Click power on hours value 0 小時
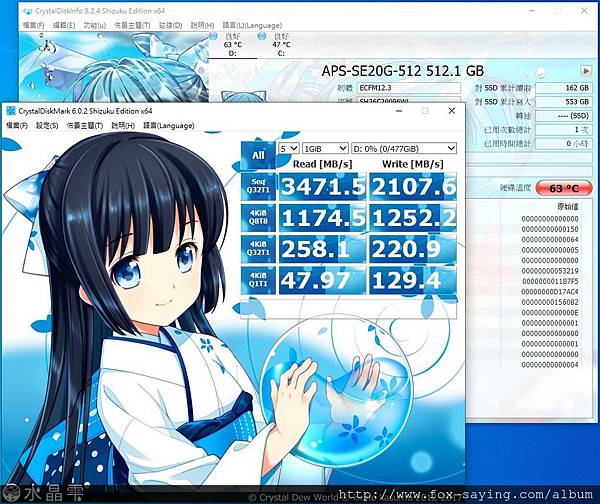Image resolution: width=600 pixels, height=504 pixels. [563, 144]
